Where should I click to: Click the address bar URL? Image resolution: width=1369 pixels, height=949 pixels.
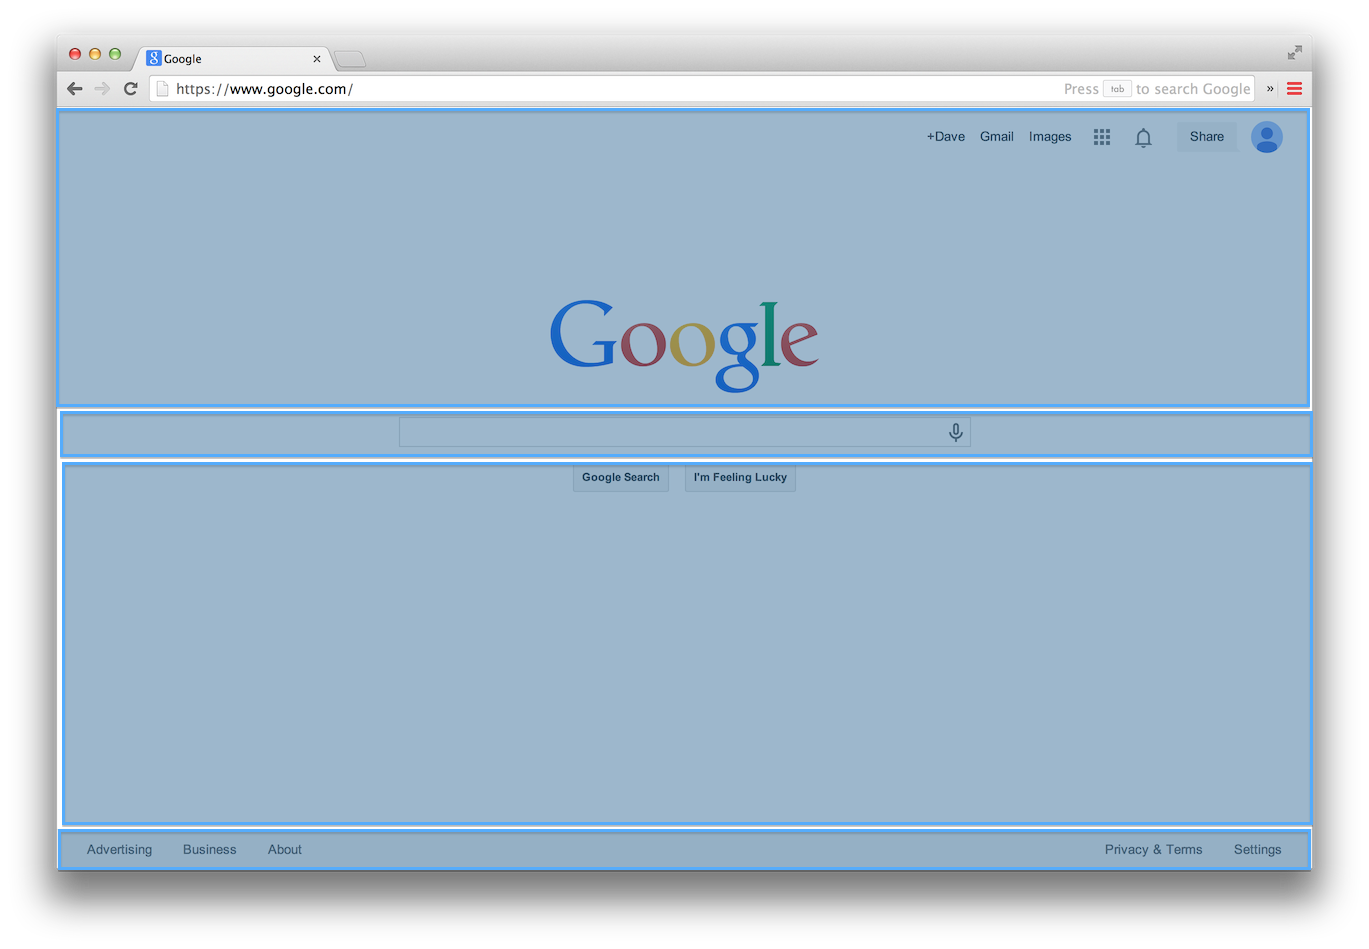(264, 89)
